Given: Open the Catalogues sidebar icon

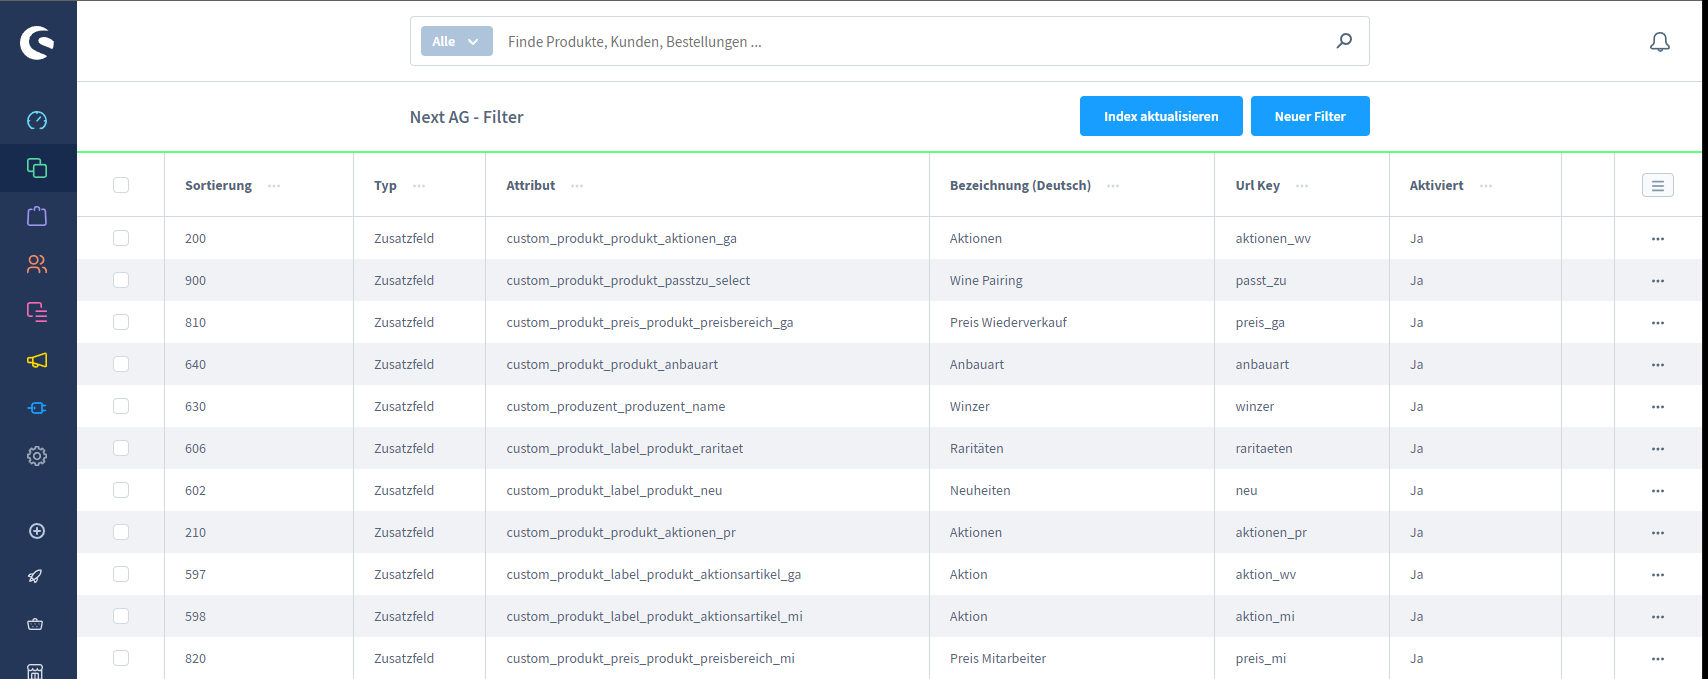Looking at the screenshot, I should [x=37, y=168].
